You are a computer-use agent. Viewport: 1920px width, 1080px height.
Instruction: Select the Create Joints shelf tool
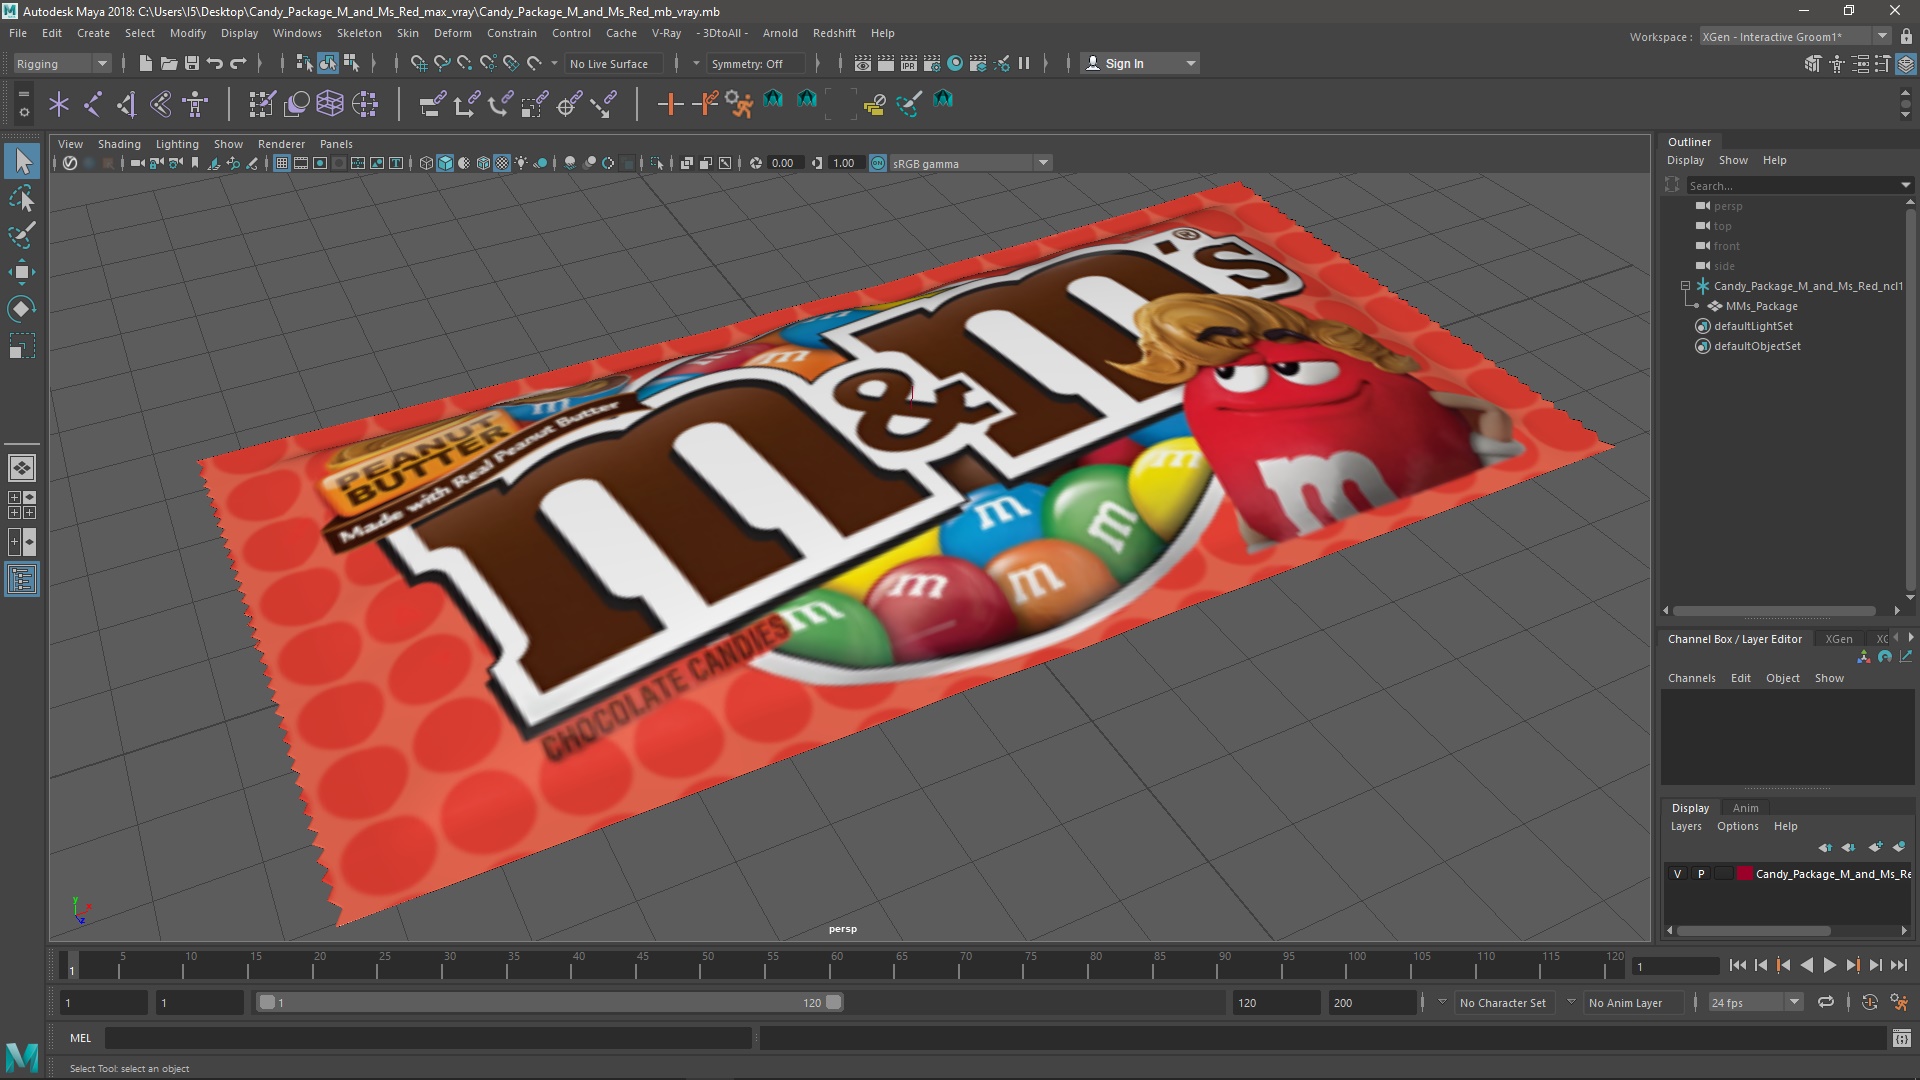pyautogui.click(x=93, y=103)
